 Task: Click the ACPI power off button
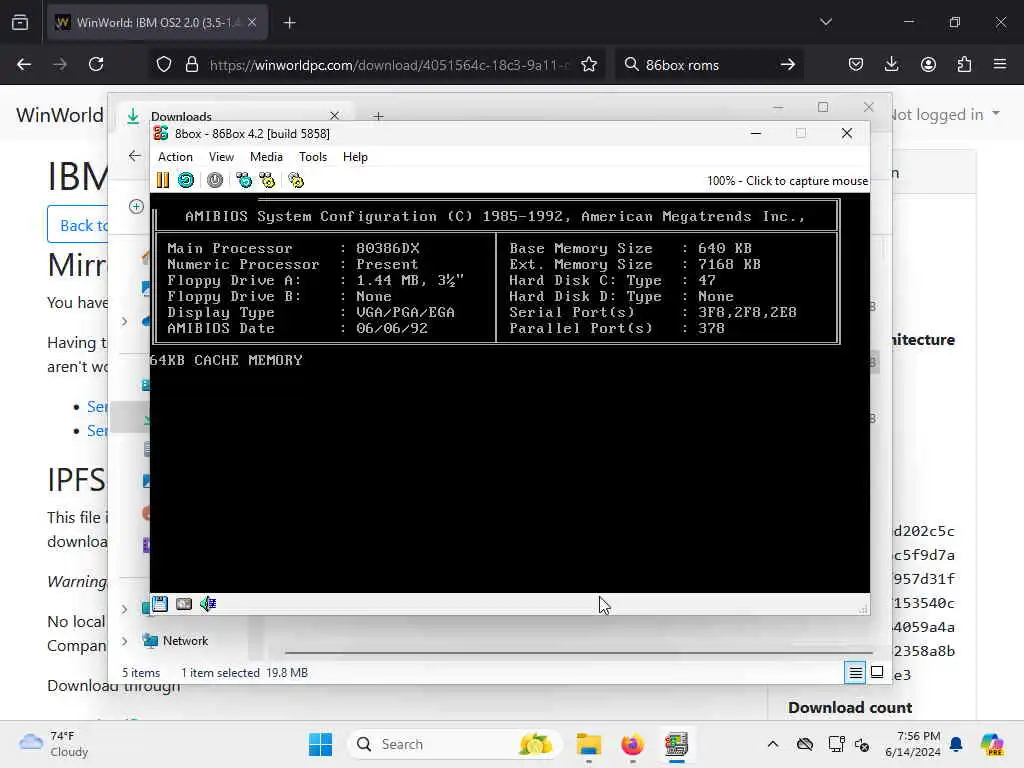[215, 180]
